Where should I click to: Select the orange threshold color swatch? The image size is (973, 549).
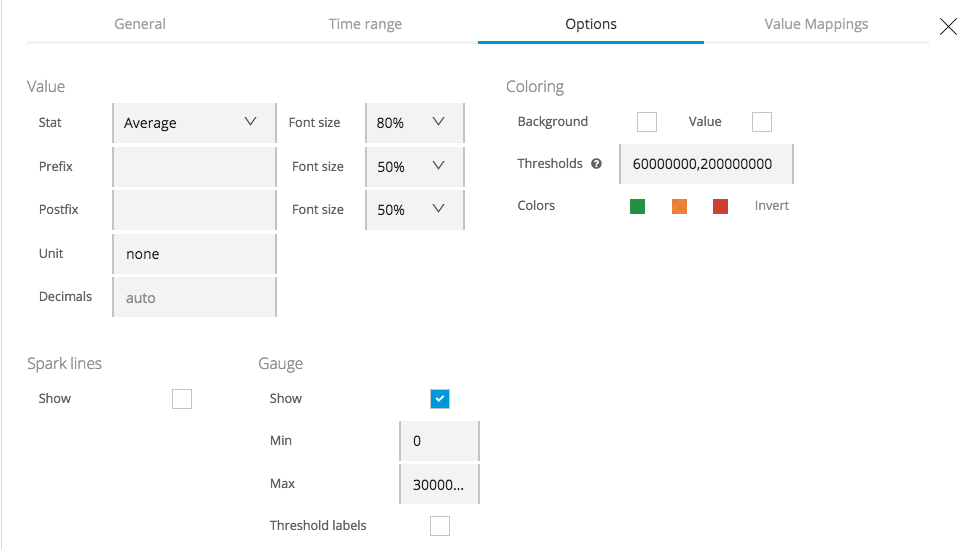pyautogui.click(x=679, y=207)
